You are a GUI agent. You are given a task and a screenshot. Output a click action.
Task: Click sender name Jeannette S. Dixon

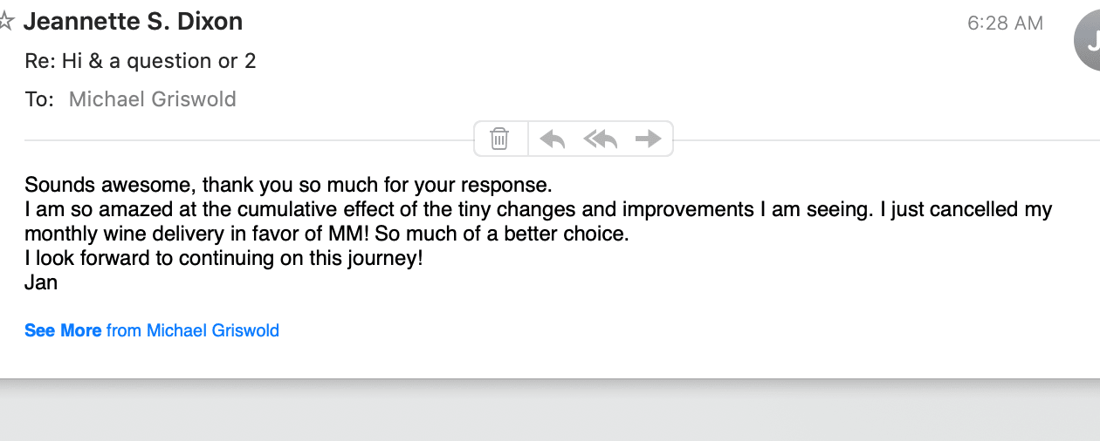pyautogui.click(x=133, y=21)
